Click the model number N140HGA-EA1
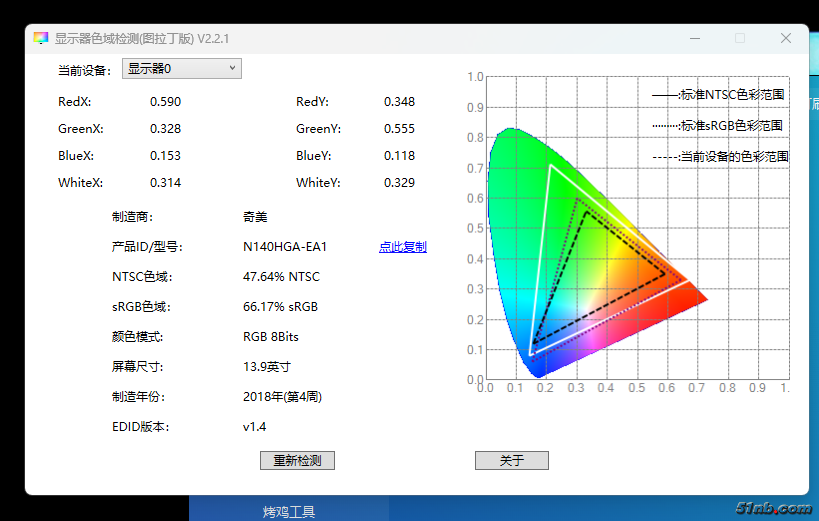The height and width of the screenshot is (521, 819). click(285, 247)
